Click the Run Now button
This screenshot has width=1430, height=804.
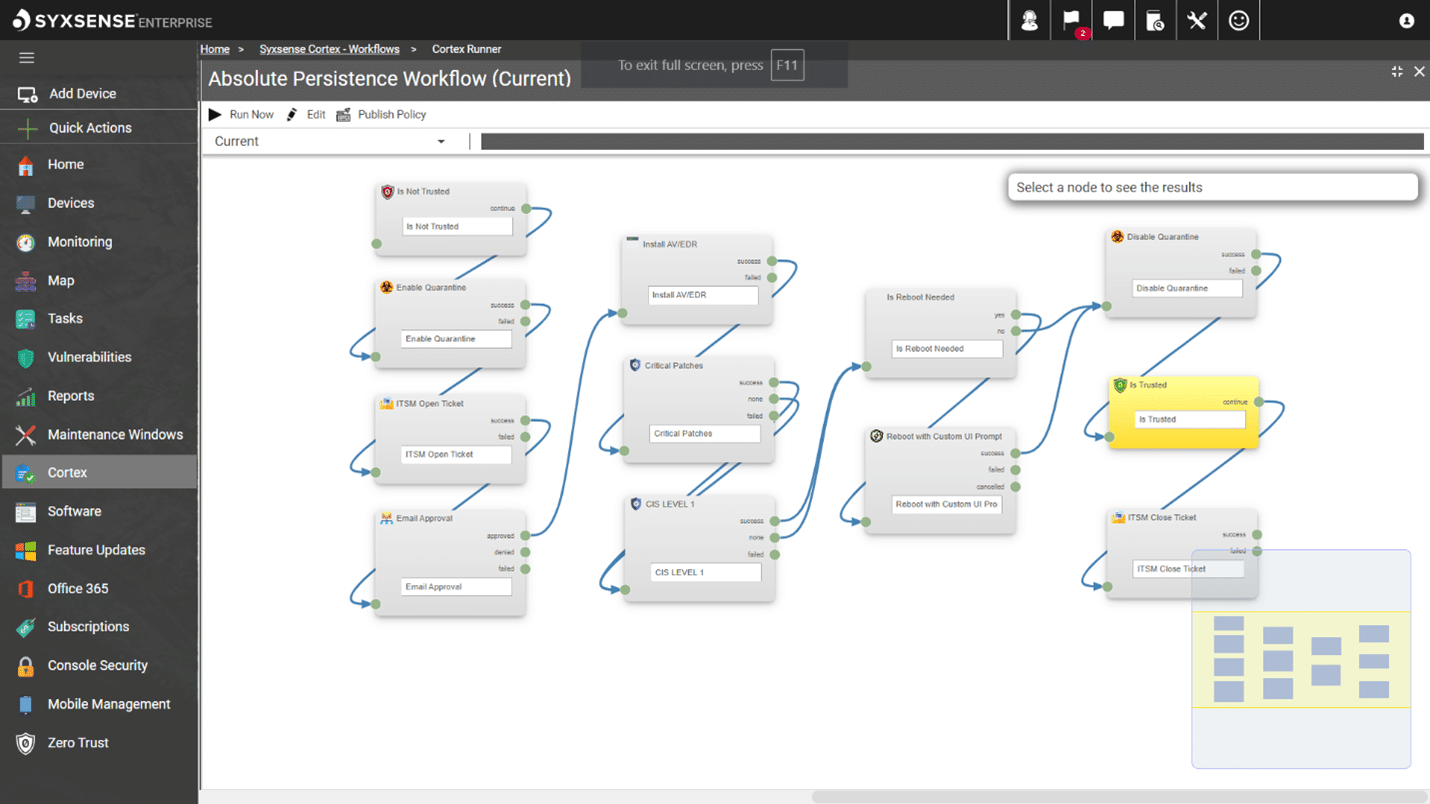241,115
